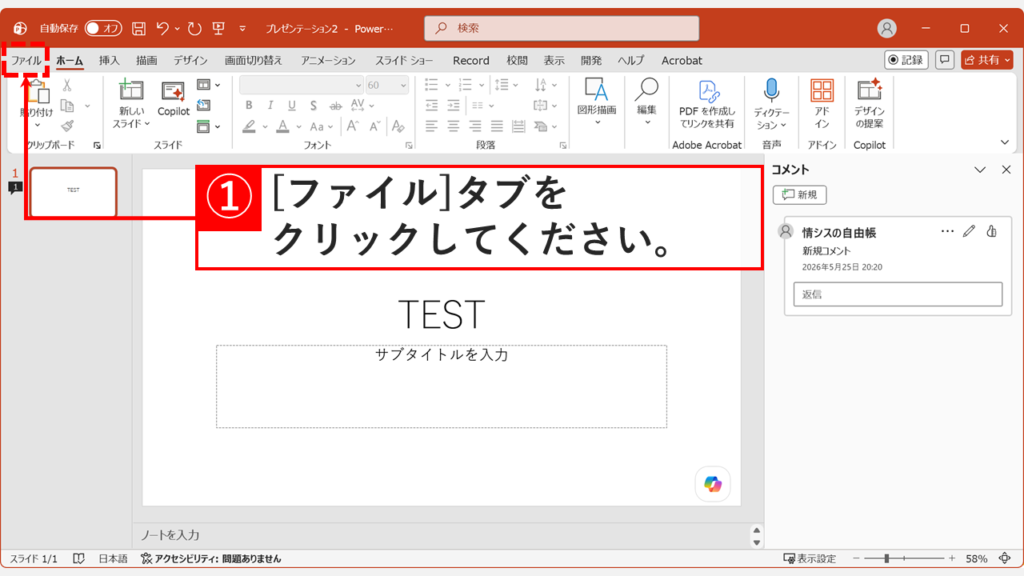Image resolution: width=1024 pixels, height=576 pixels.
Task: Apply numbered list
Action: [465, 85]
